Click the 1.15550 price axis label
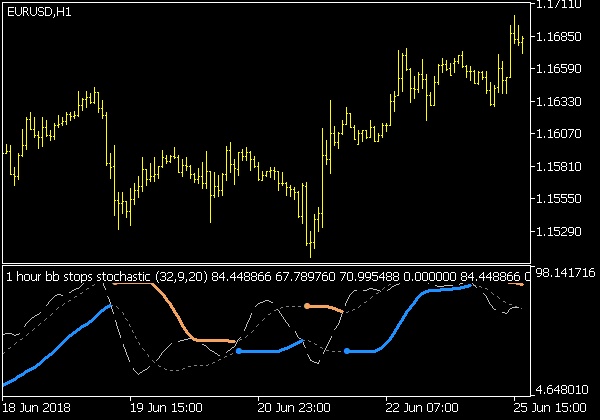This screenshot has height=420, width=600. (x=559, y=199)
